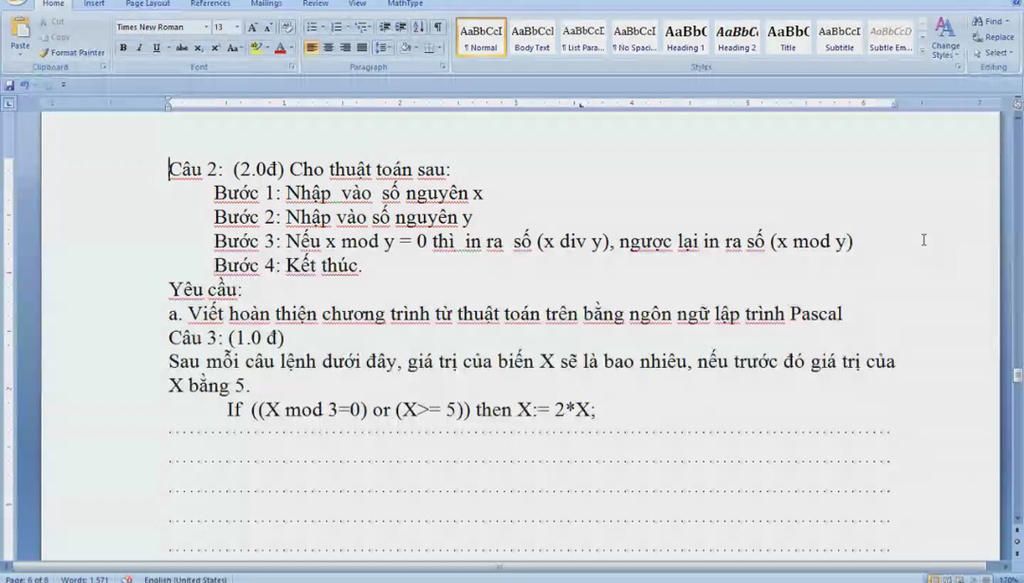Click the Bullets list icon

312,27
